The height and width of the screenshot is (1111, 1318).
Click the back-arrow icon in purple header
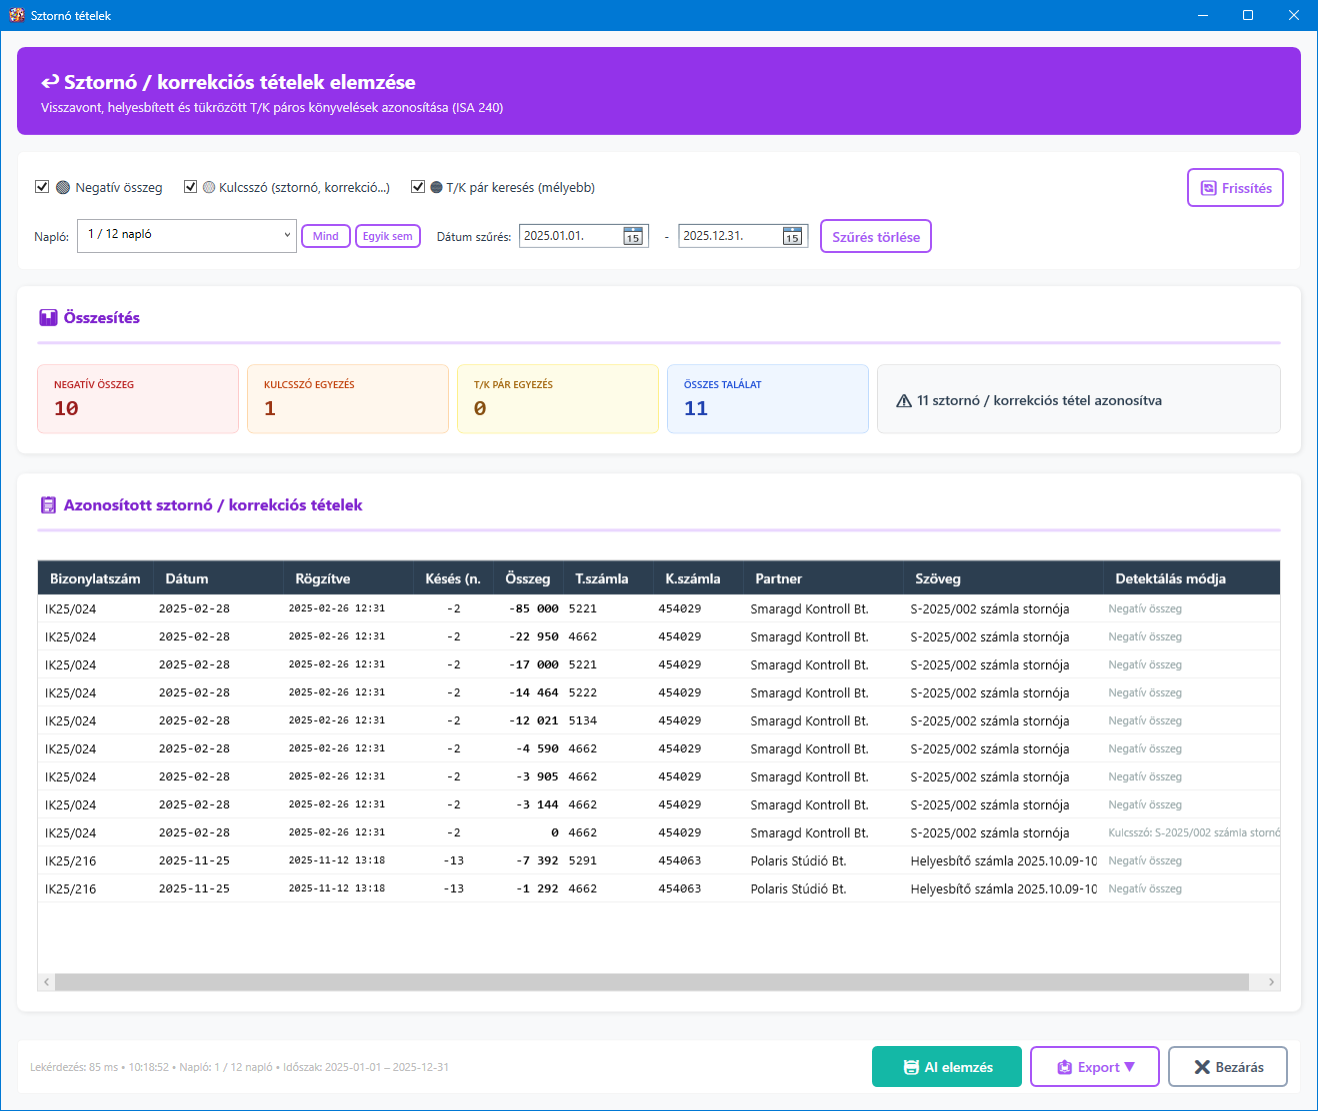coord(50,83)
